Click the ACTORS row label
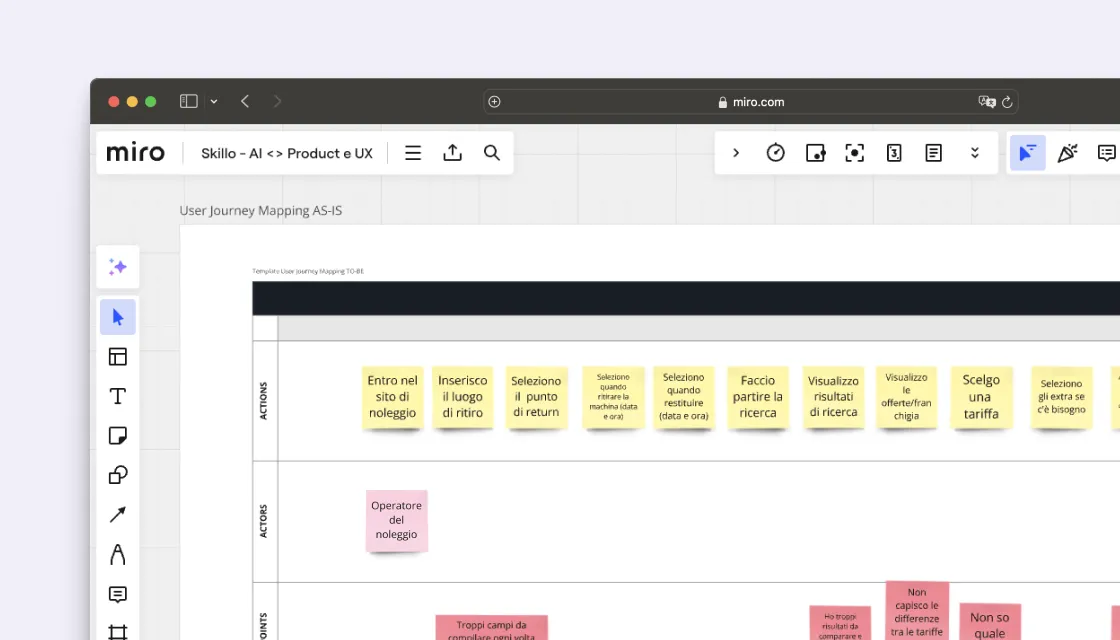Viewport: 1120px width, 640px height. [x=264, y=521]
